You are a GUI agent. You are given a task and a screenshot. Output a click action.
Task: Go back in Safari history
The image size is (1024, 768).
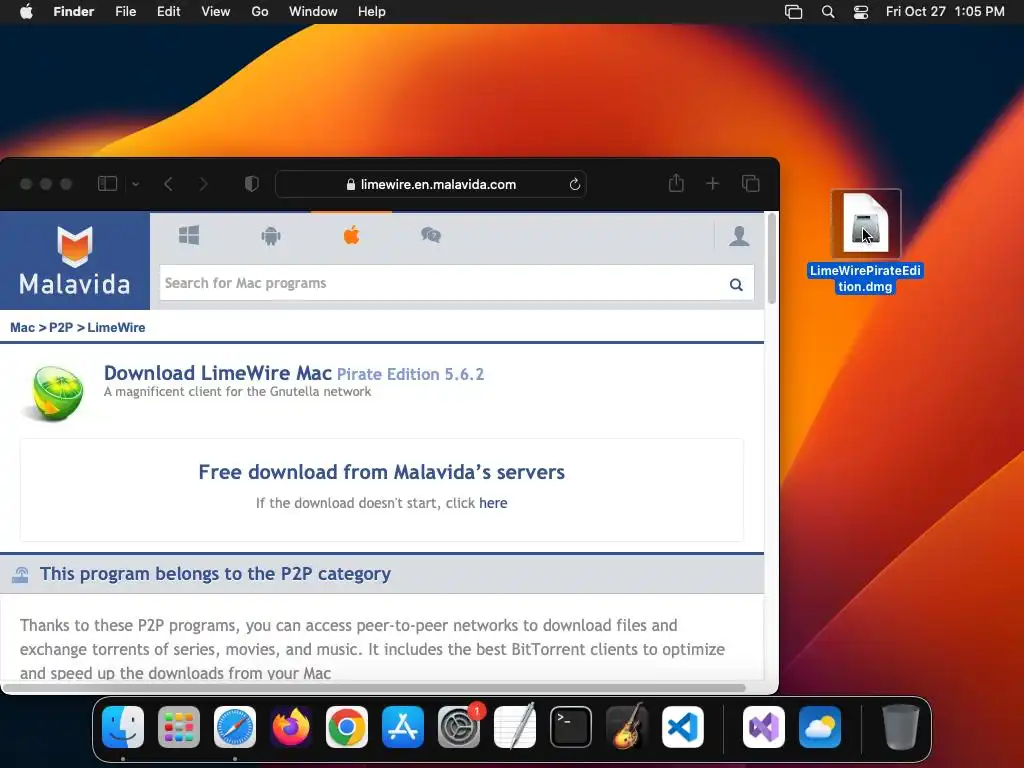[168, 184]
